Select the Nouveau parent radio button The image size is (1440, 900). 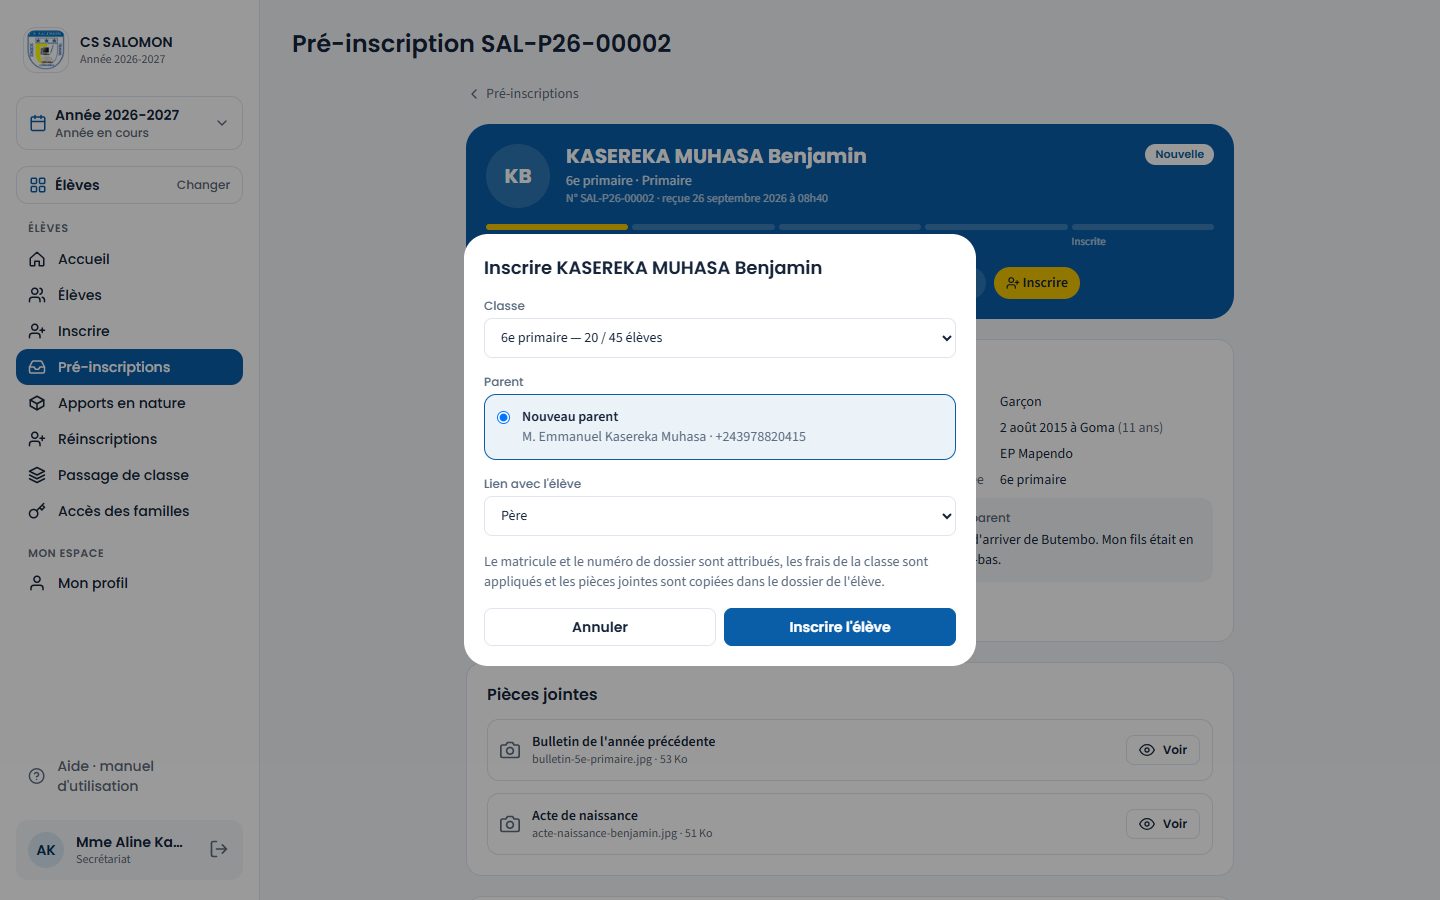(x=503, y=417)
